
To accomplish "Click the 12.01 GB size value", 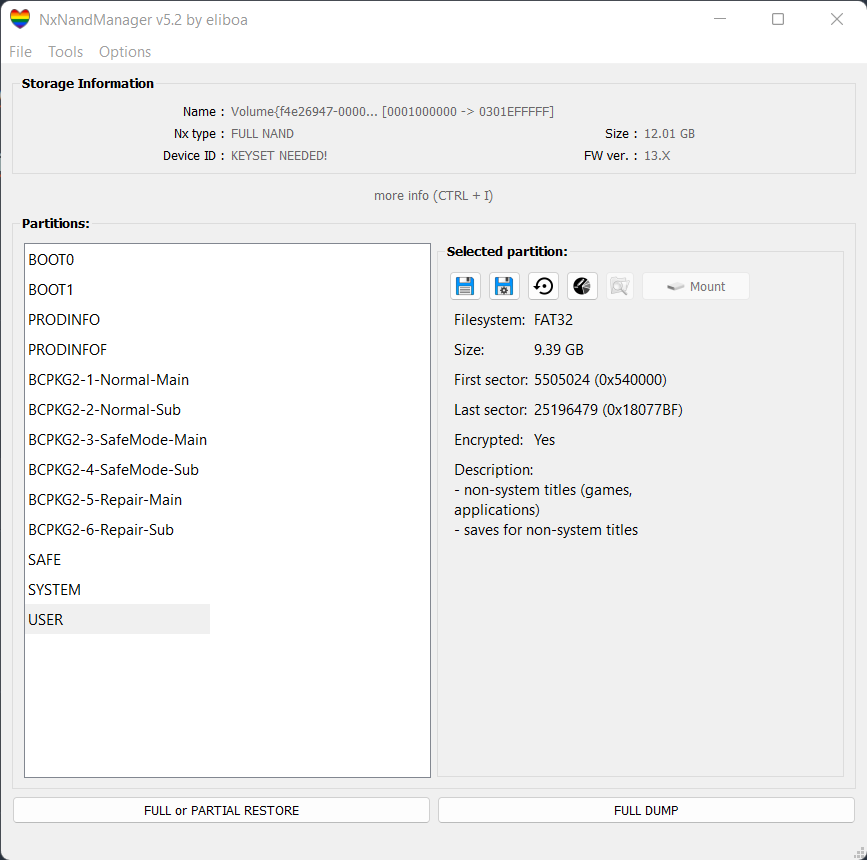I will point(669,134).
